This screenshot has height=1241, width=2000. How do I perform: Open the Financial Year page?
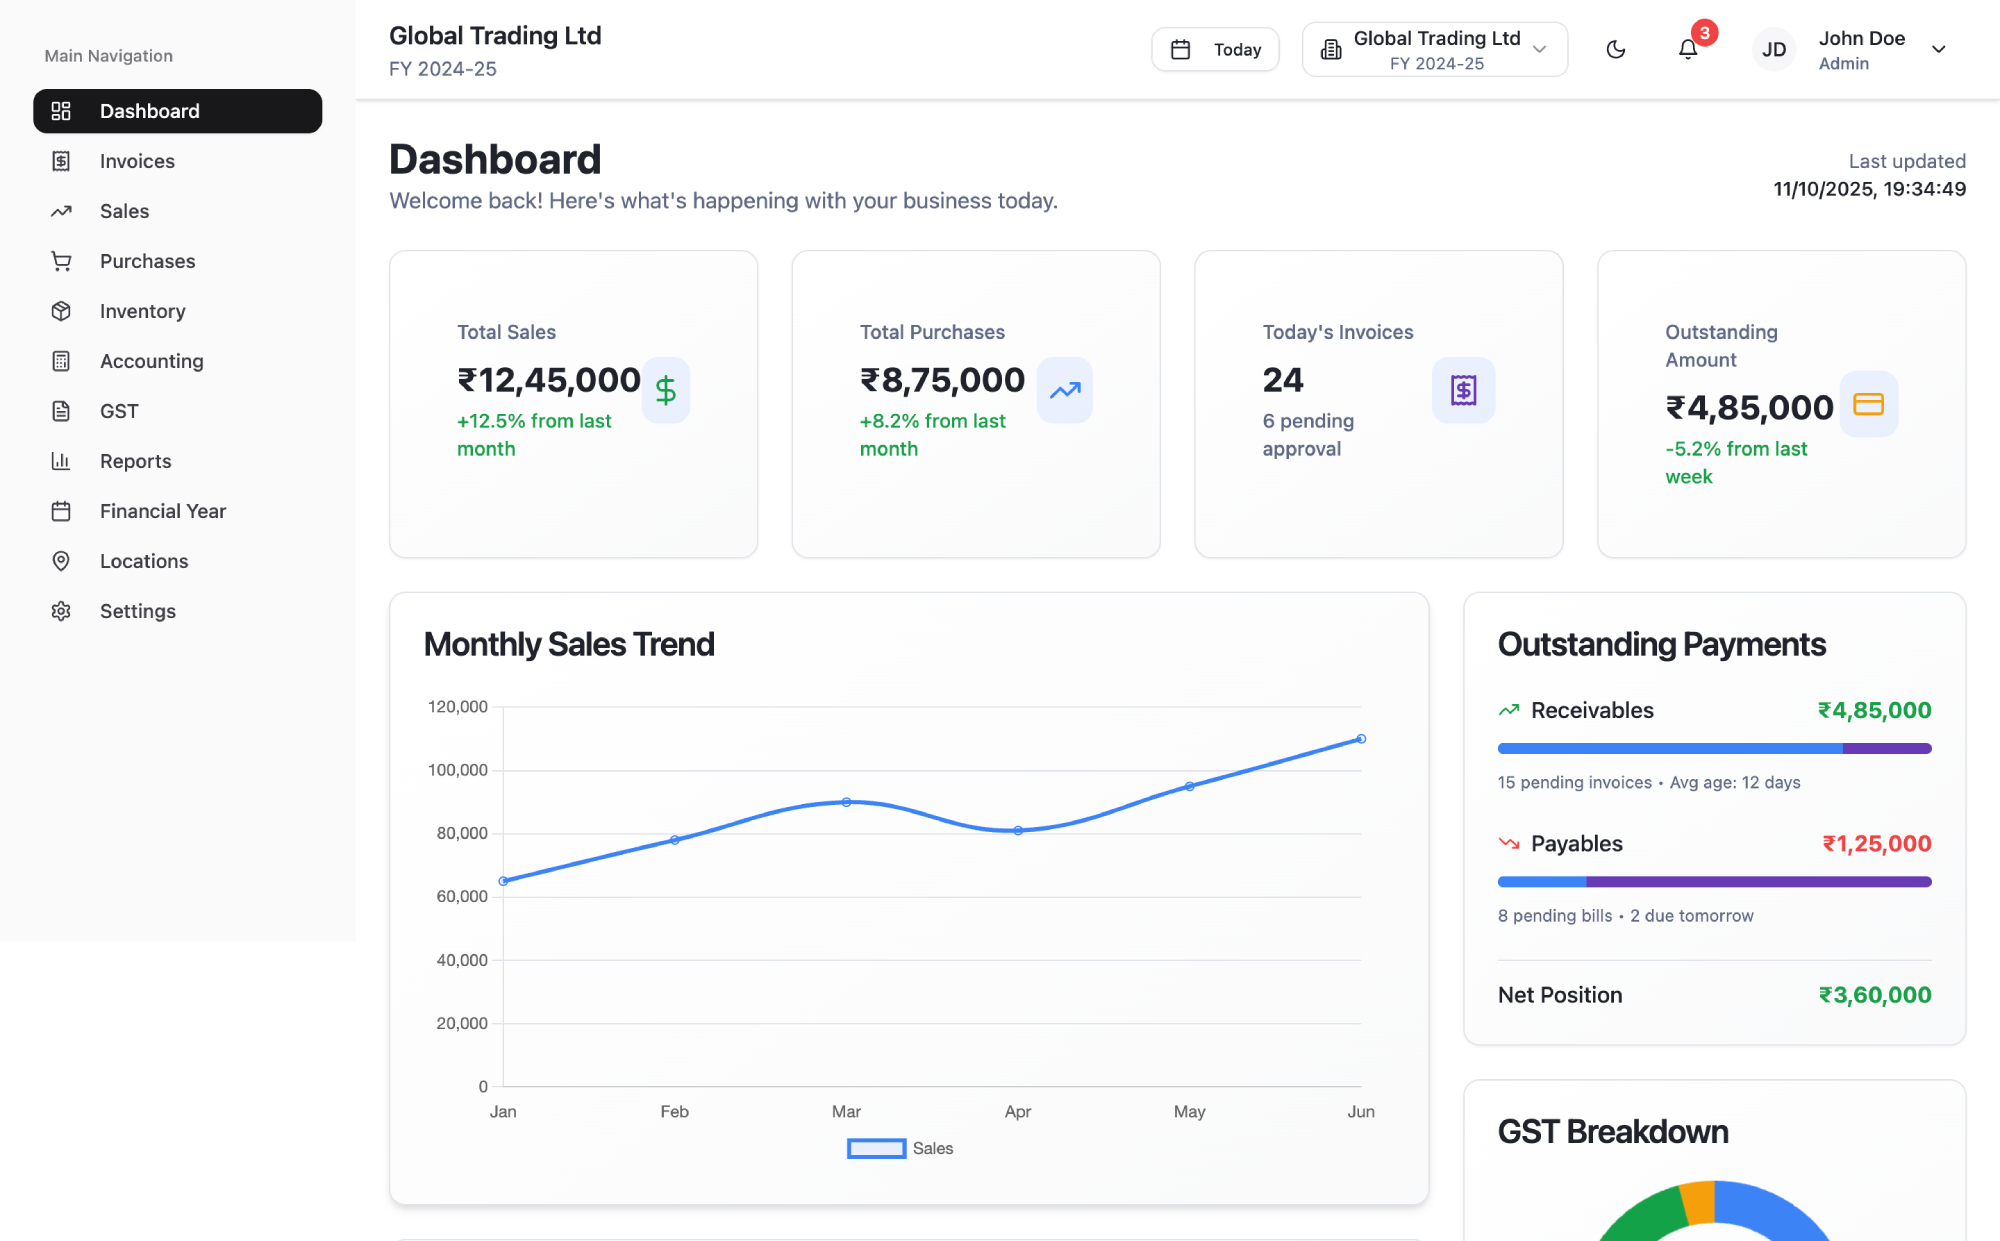coord(163,511)
